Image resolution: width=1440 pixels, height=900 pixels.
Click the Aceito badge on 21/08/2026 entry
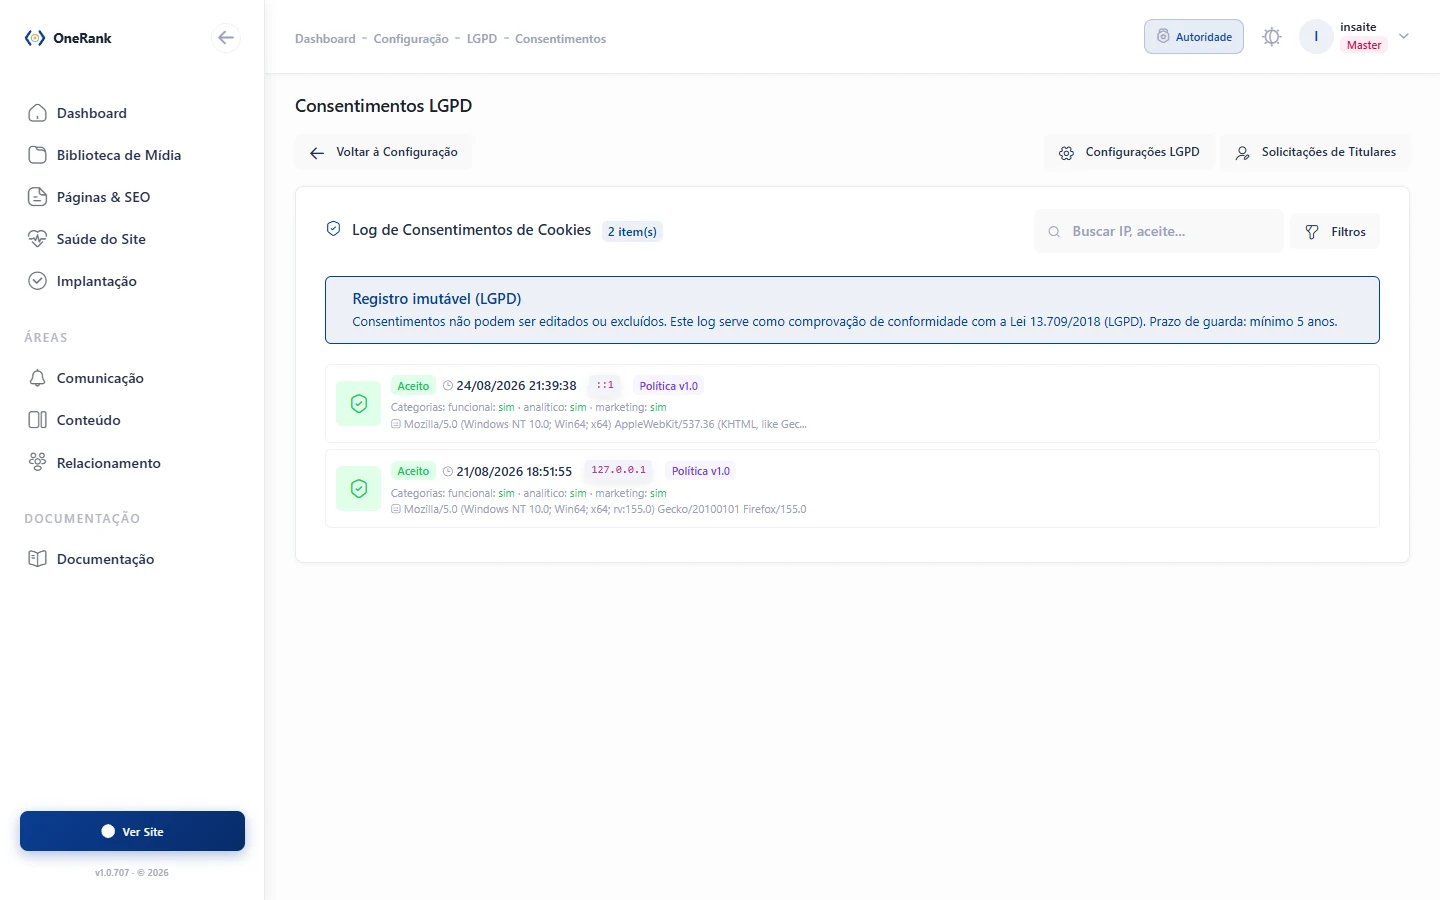coord(413,471)
